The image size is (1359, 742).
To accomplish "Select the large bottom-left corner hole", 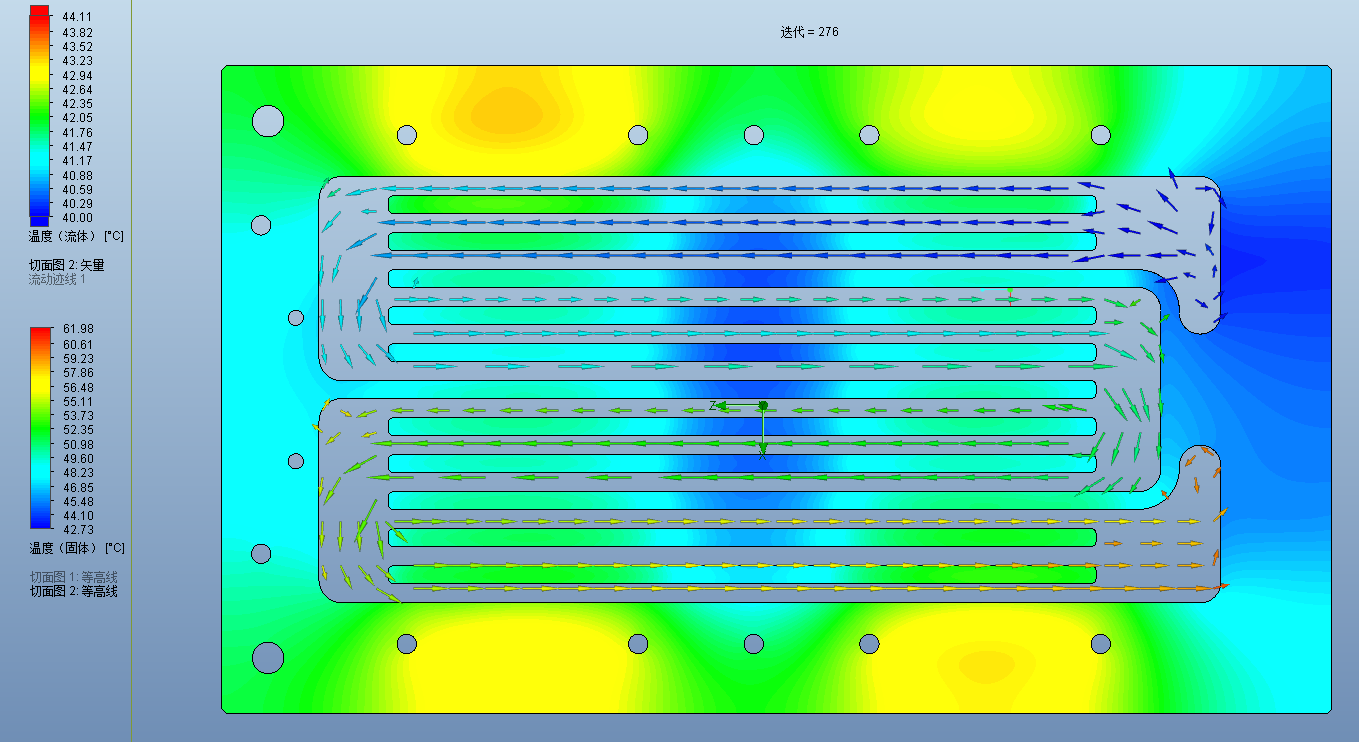I will (268, 657).
